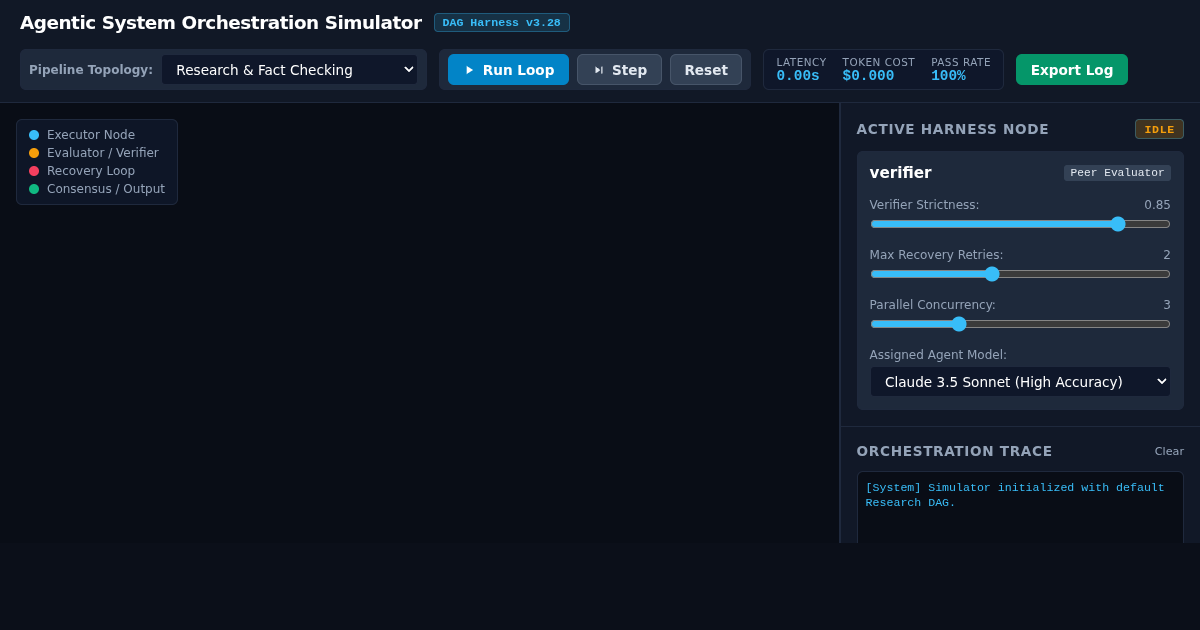This screenshot has height=630, width=1200.
Task: Click the Verifier Strictness value 0.85
Action: (1157, 205)
